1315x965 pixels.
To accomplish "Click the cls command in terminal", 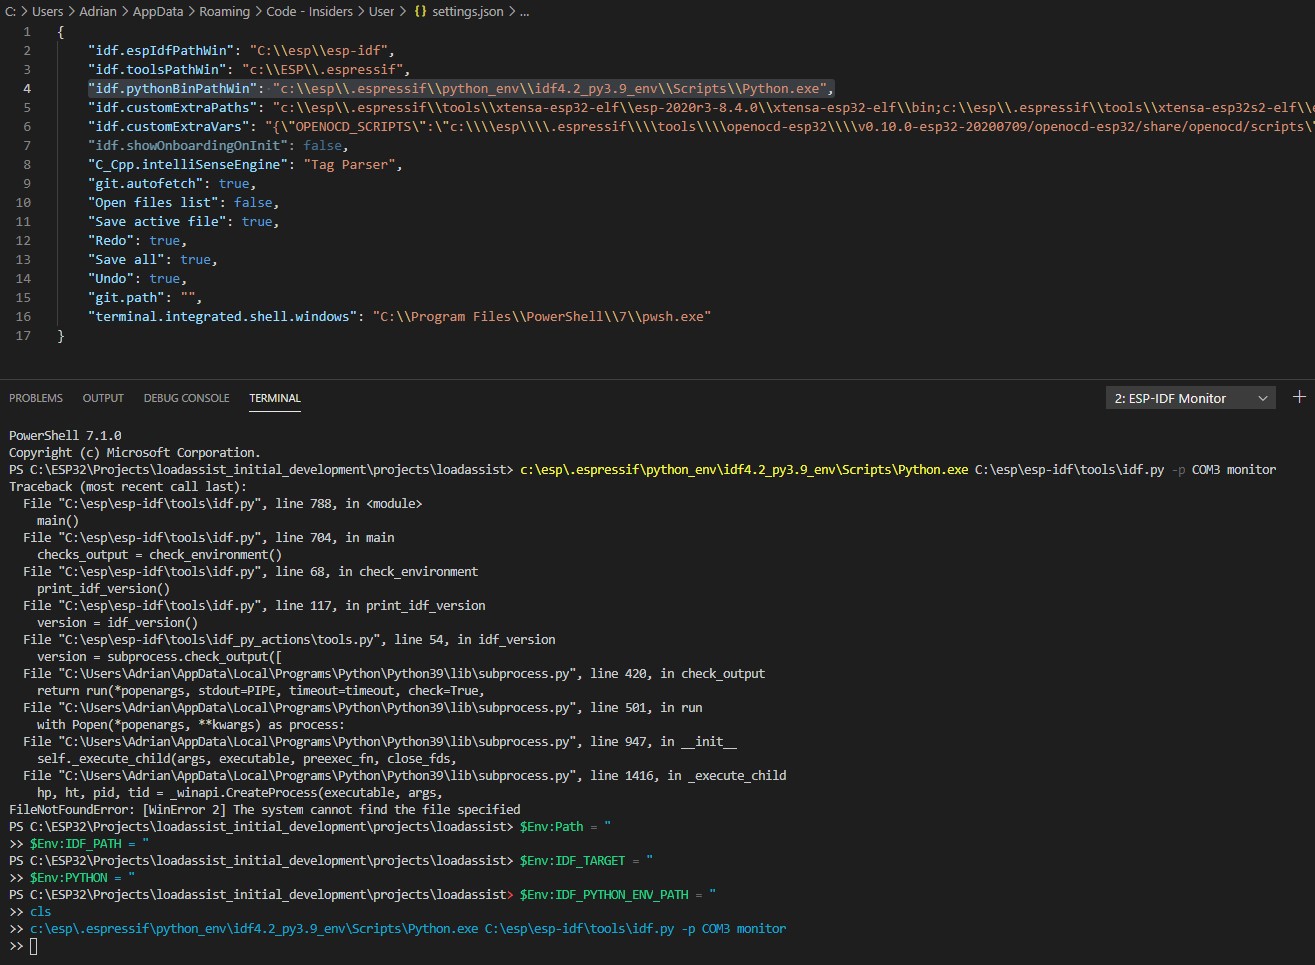I will [x=40, y=911].
